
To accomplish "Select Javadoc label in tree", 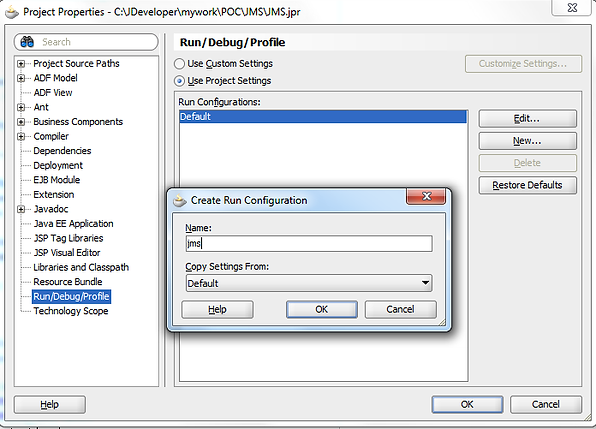I will coord(51,209).
